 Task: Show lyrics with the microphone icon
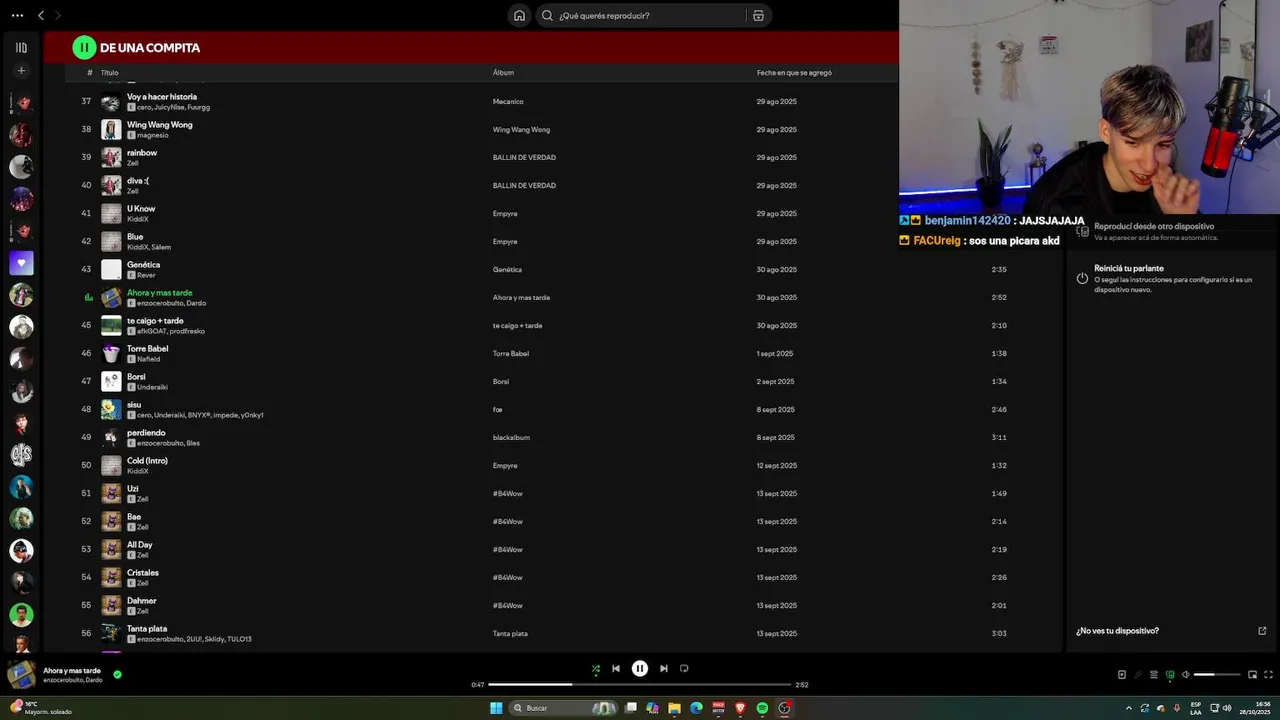[1137, 675]
